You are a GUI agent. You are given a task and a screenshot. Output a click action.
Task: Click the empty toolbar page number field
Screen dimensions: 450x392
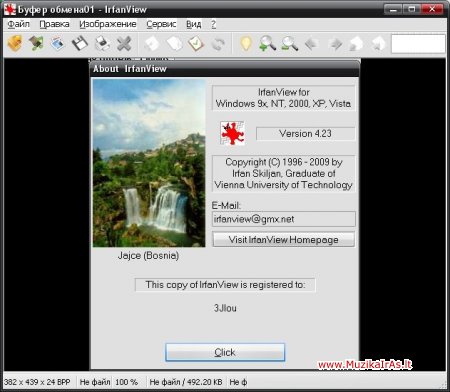(x=418, y=43)
